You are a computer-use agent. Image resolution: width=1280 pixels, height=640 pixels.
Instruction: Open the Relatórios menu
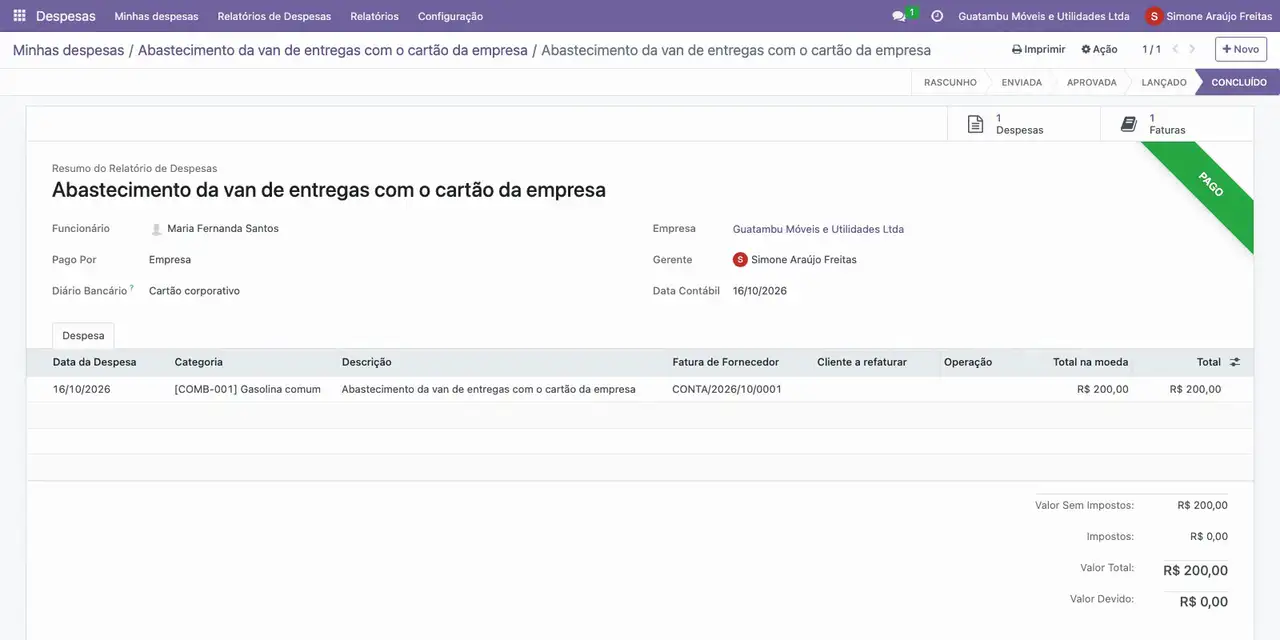374,16
